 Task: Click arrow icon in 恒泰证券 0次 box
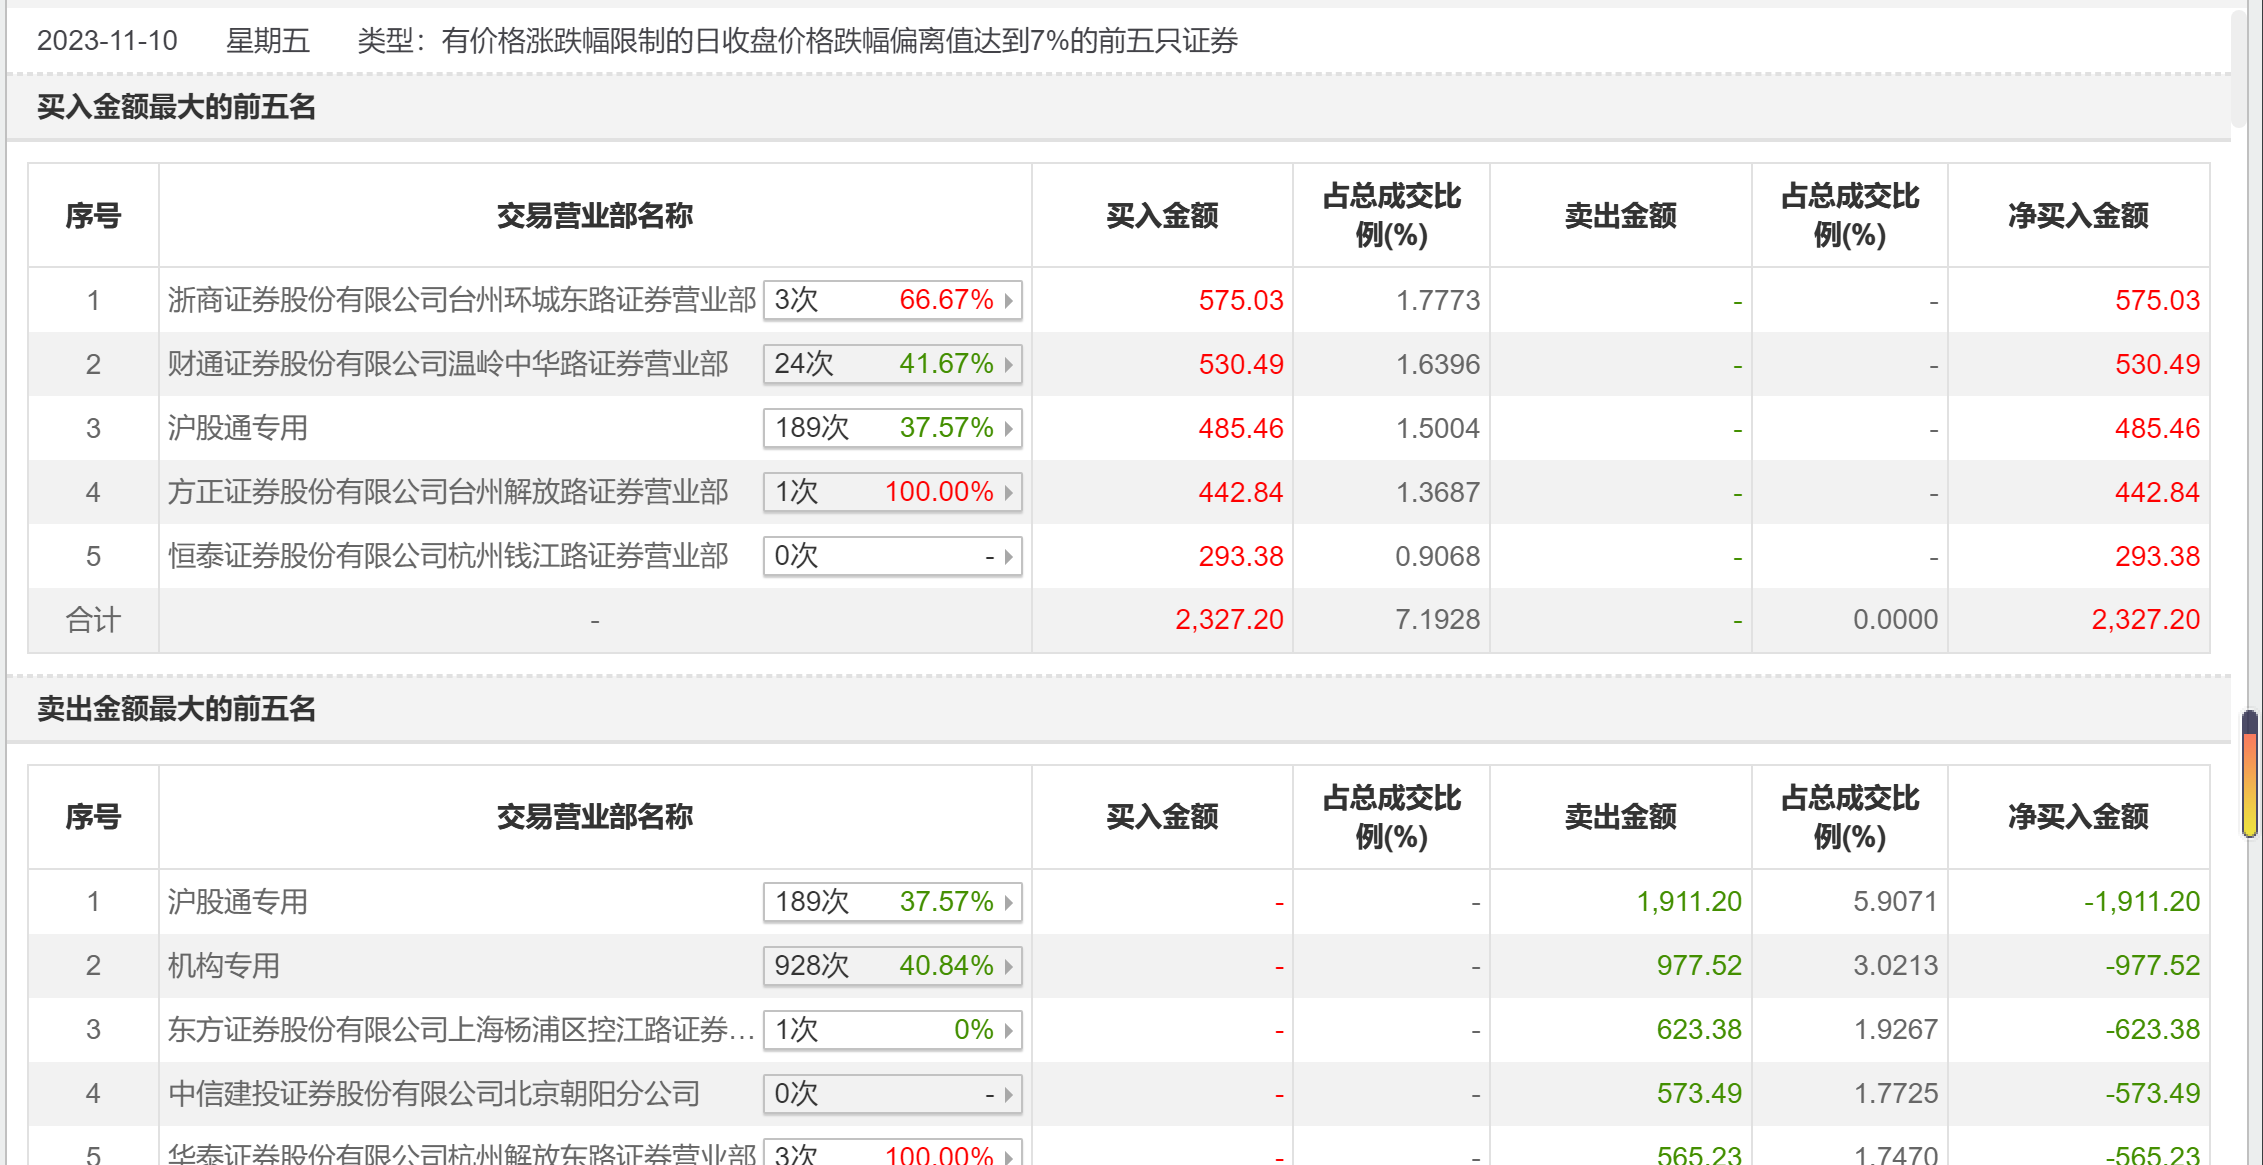pos(1009,556)
